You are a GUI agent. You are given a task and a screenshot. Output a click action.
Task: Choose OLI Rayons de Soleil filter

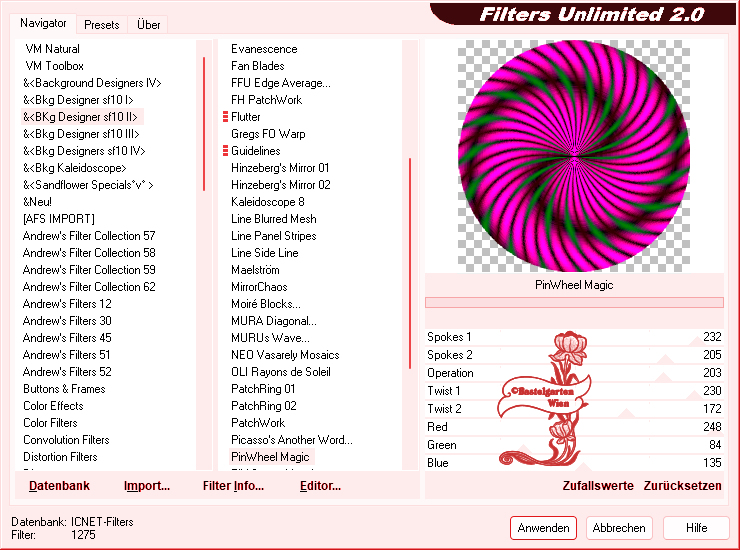281,372
